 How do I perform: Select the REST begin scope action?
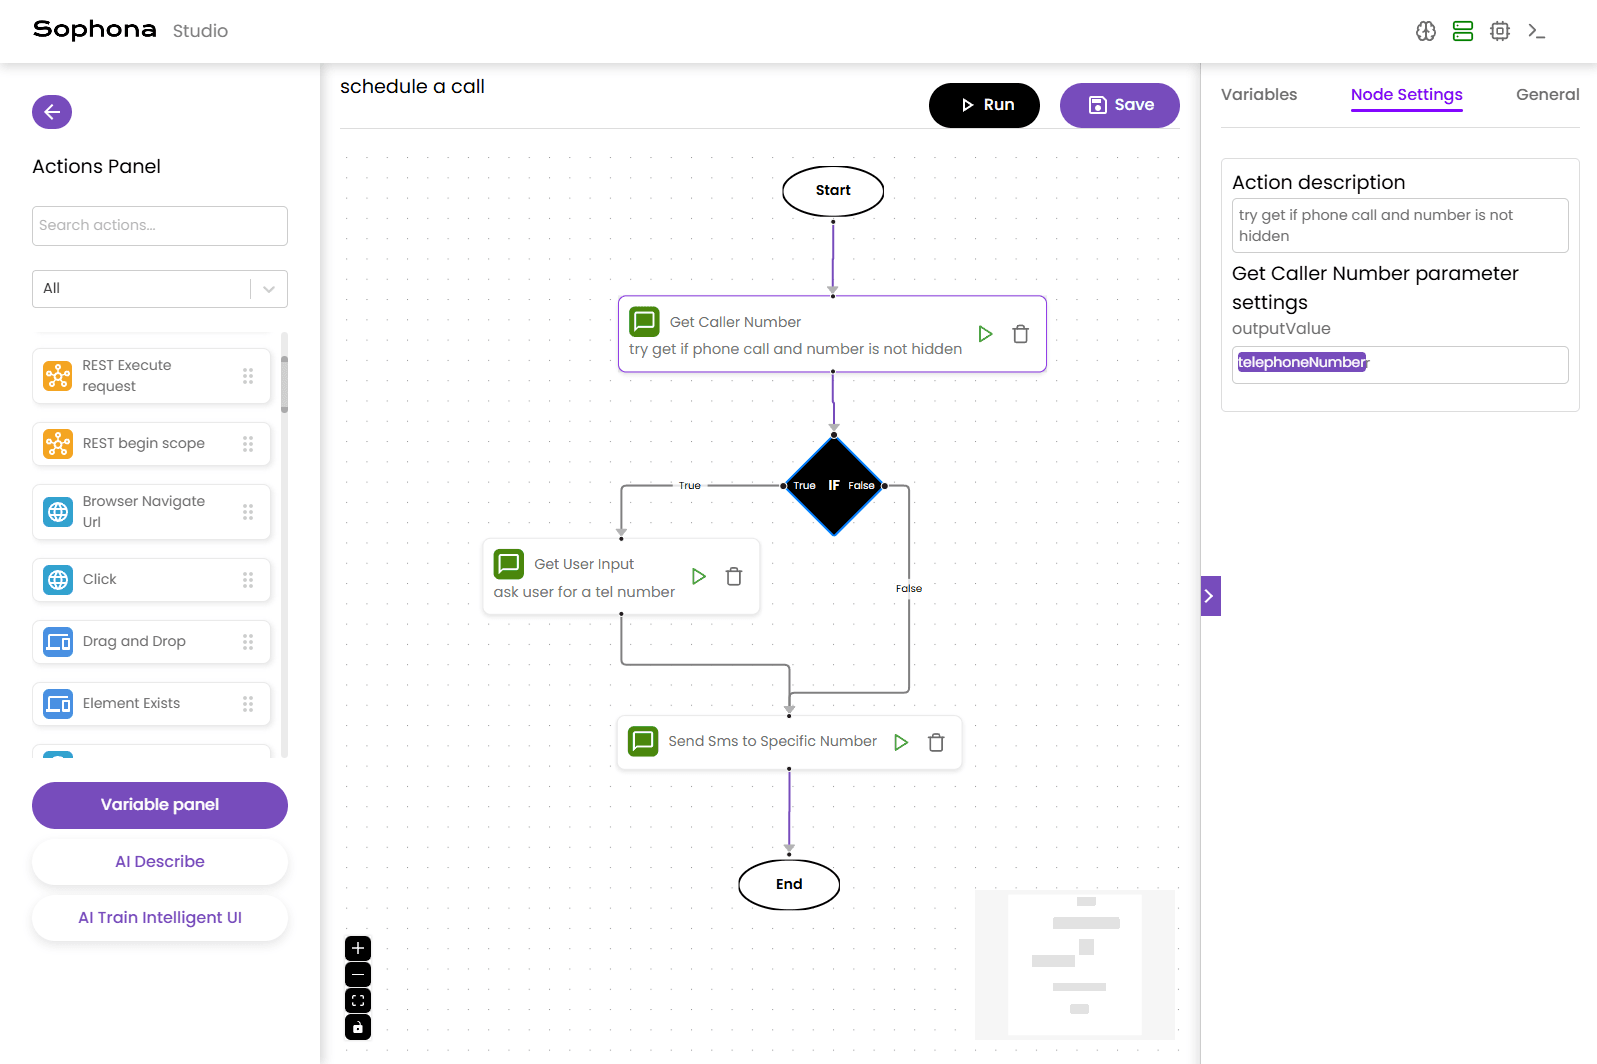[151, 444]
